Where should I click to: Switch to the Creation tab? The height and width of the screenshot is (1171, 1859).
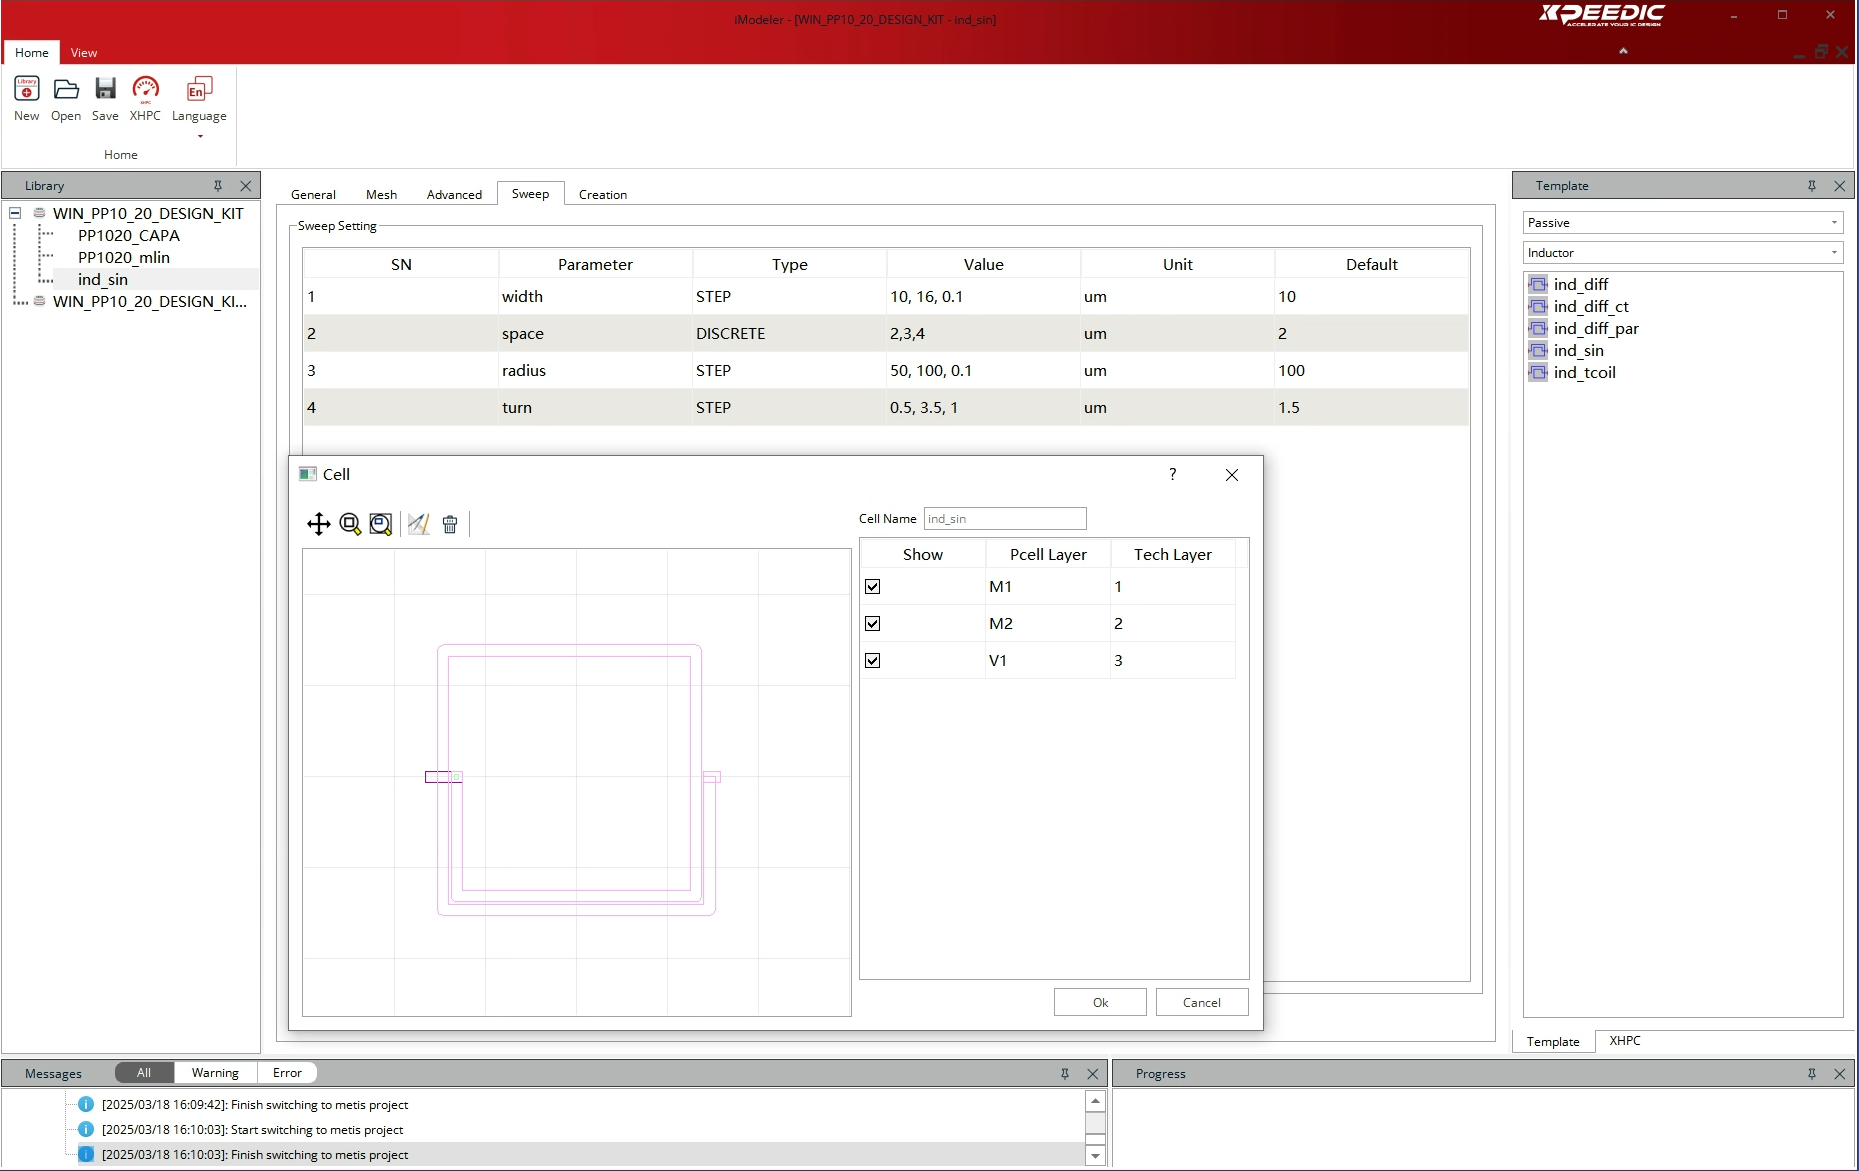603,195
